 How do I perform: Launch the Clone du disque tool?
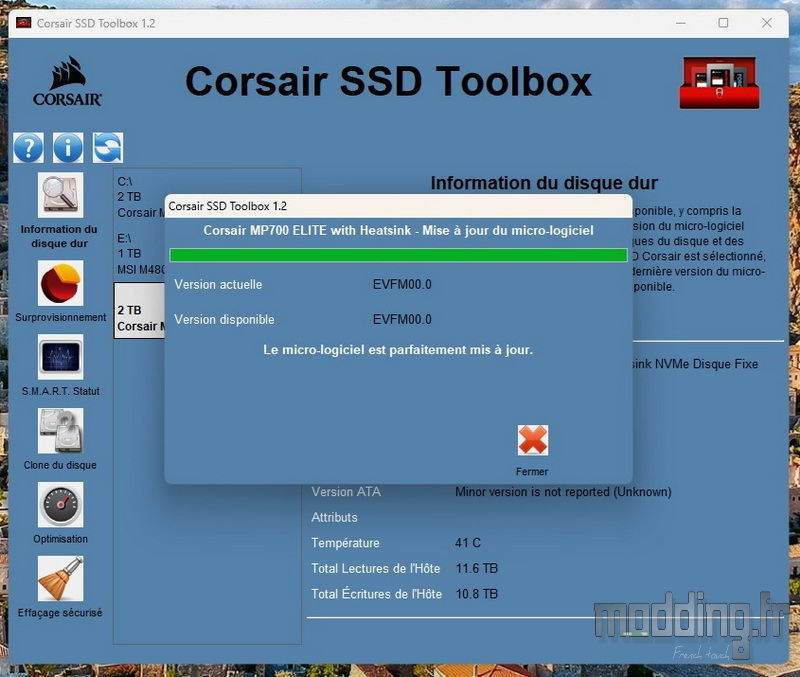(x=60, y=431)
